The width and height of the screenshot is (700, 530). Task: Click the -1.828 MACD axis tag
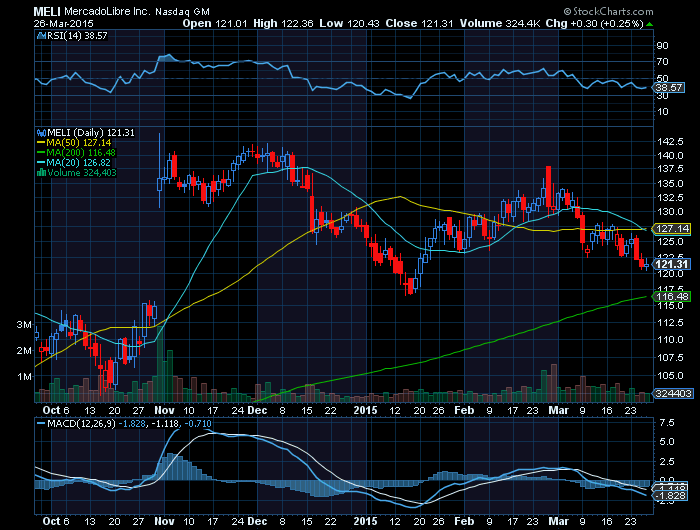pos(670,496)
